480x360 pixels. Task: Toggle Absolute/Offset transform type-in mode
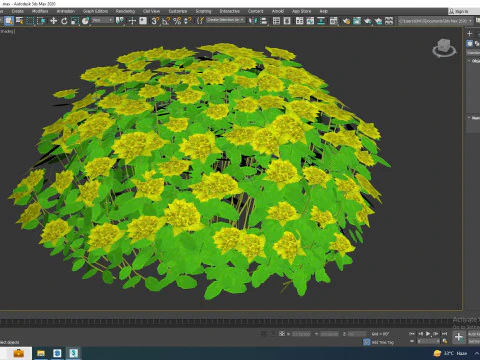click(x=282, y=333)
